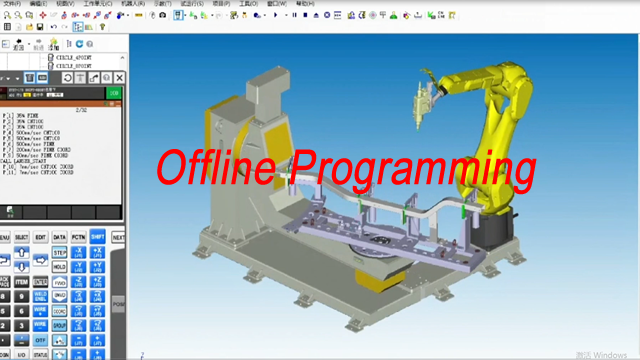Viewport: 640px width, 360px height.
Task: Open the back history dropdown arrow
Action: click(29, 44)
